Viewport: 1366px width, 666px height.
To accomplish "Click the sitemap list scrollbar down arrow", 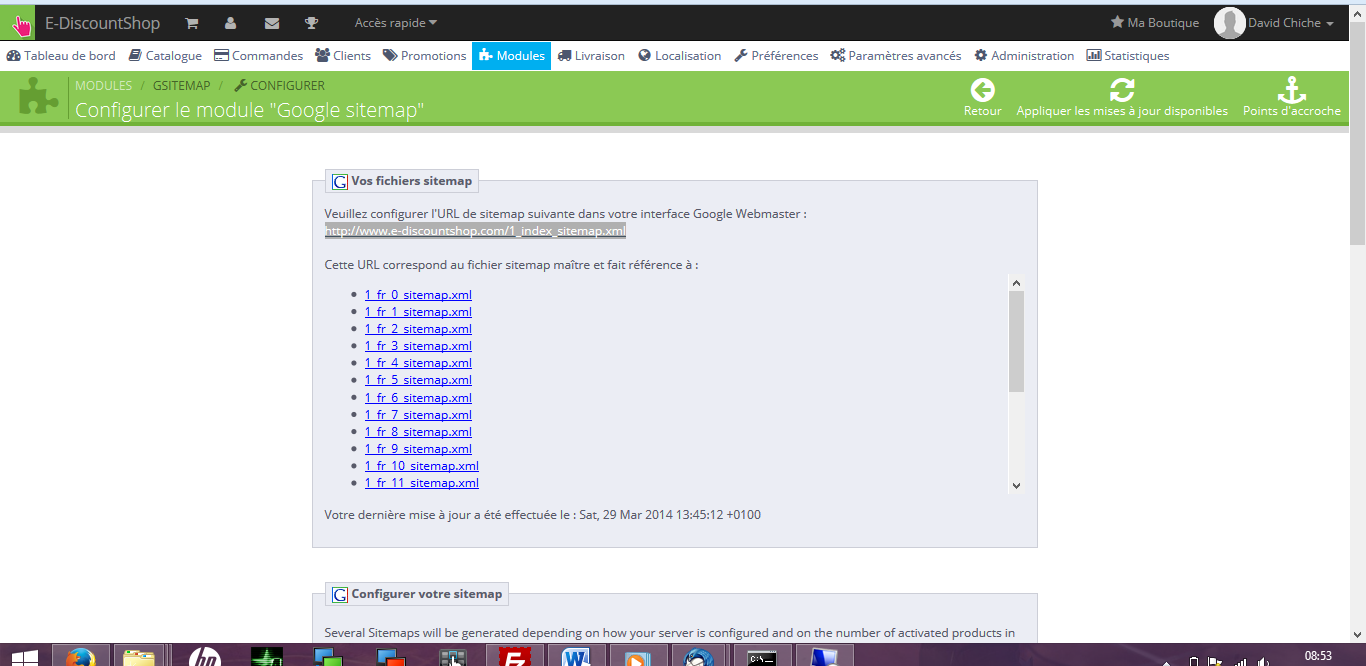I will pyautogui.click(x=1016, y=485).
